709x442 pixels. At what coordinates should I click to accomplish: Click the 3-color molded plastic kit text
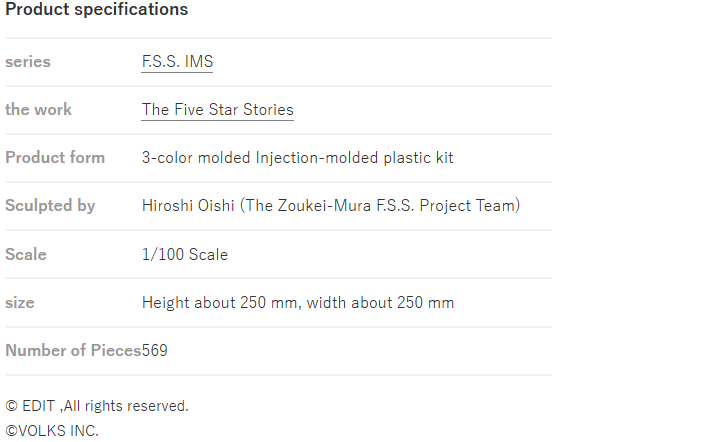(x=298, y=157)
